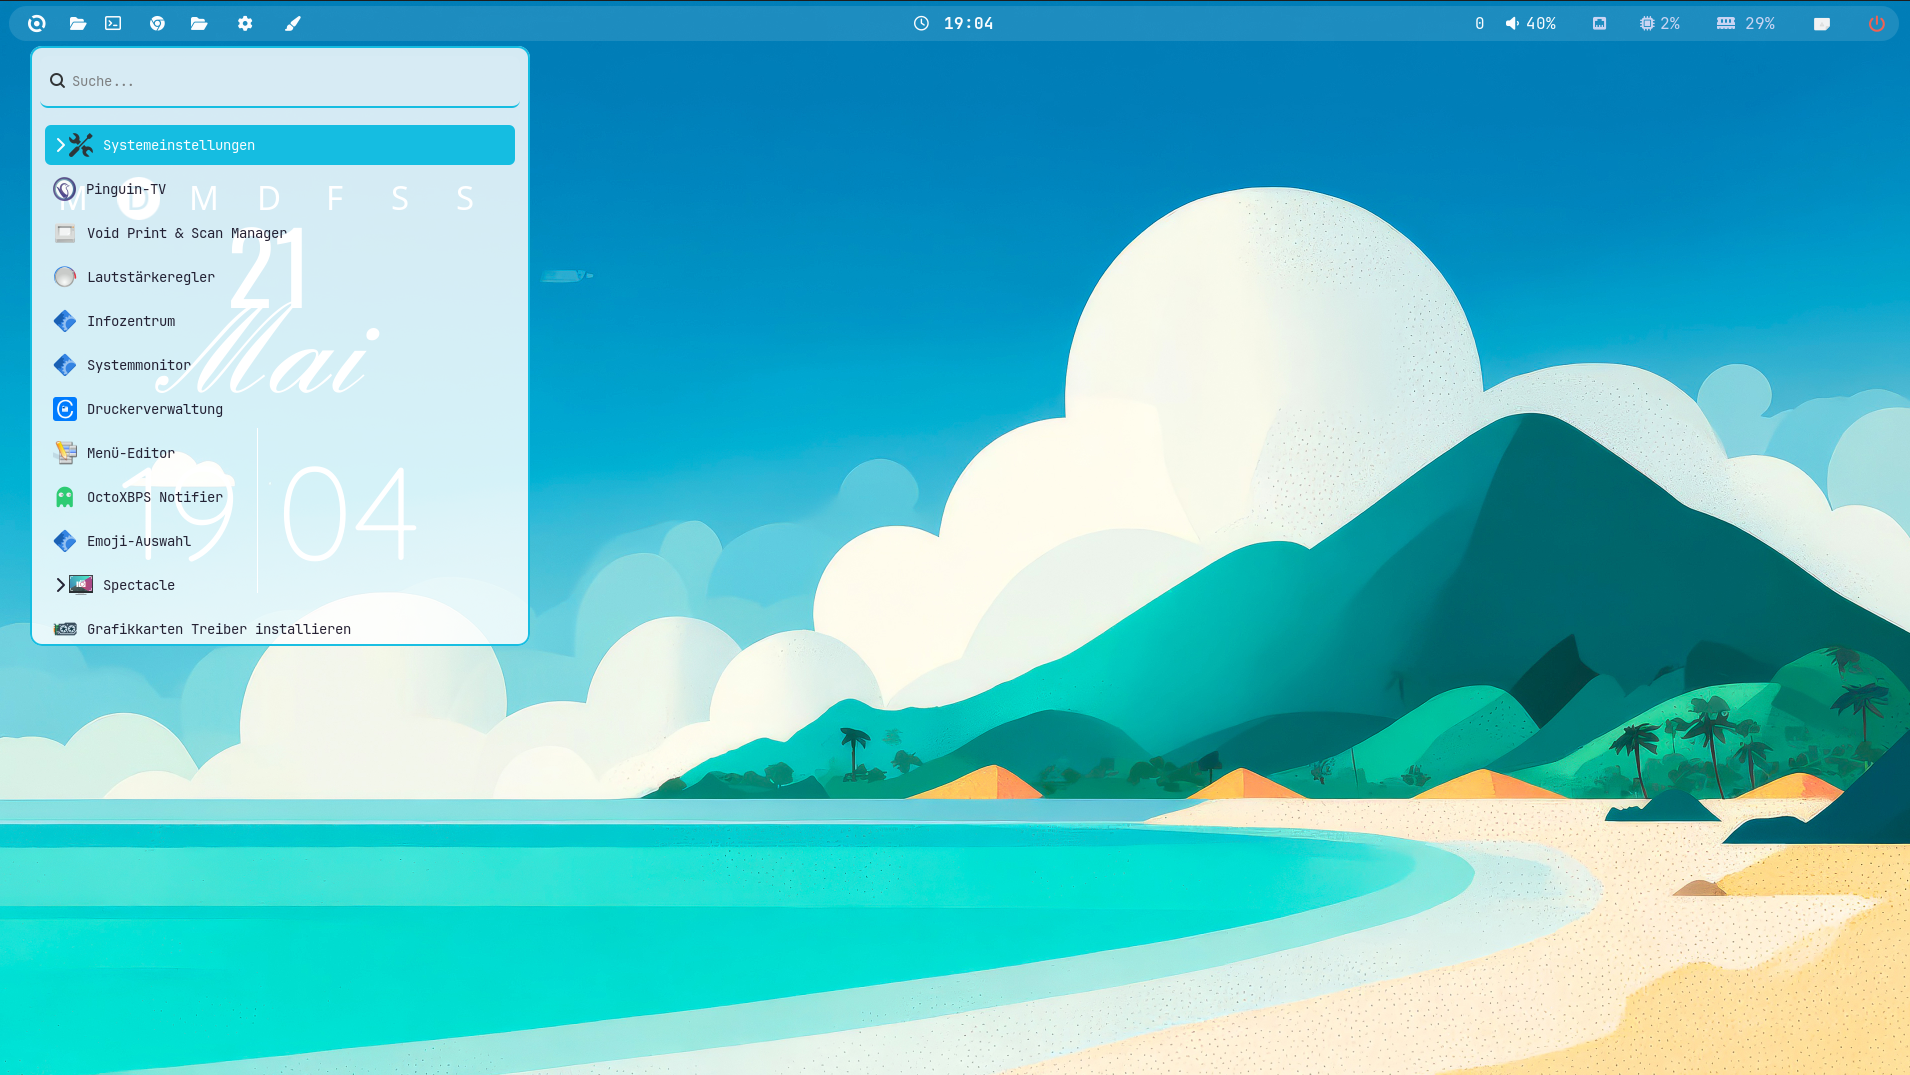This screenshot has width=1910, height=1075.
Task: Select the Systemeinstellungen menu entry
Action: tap(280, 145)
